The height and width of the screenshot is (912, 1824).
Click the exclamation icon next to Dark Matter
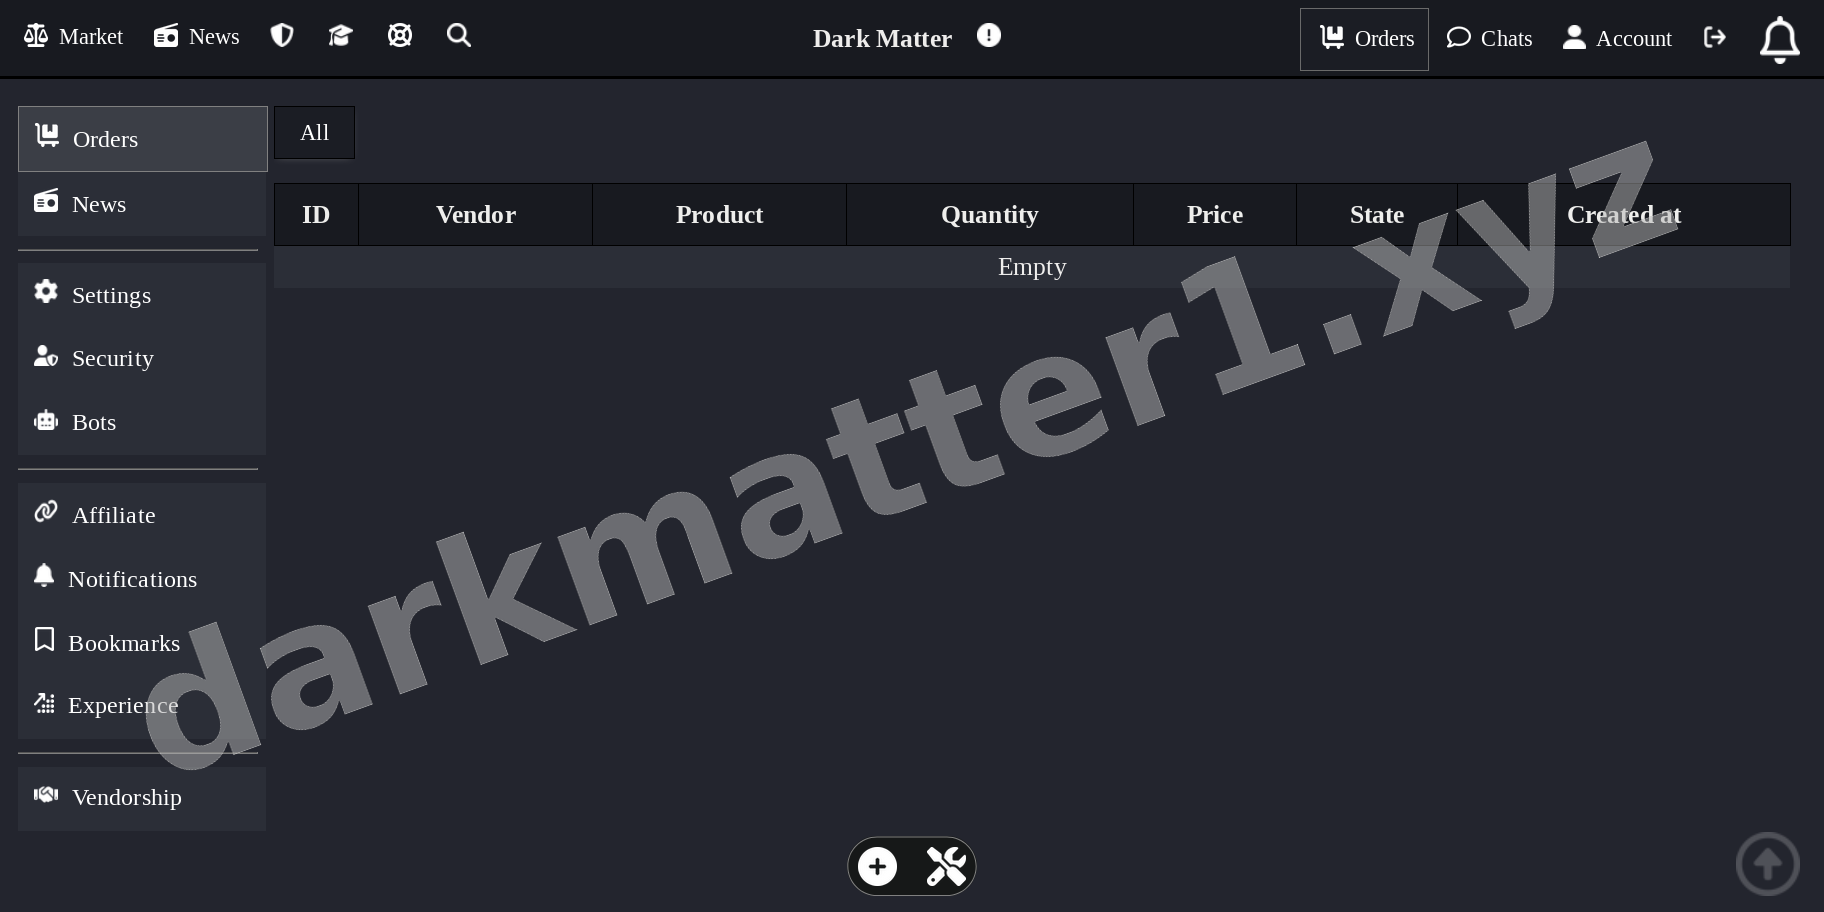[989, 34]
